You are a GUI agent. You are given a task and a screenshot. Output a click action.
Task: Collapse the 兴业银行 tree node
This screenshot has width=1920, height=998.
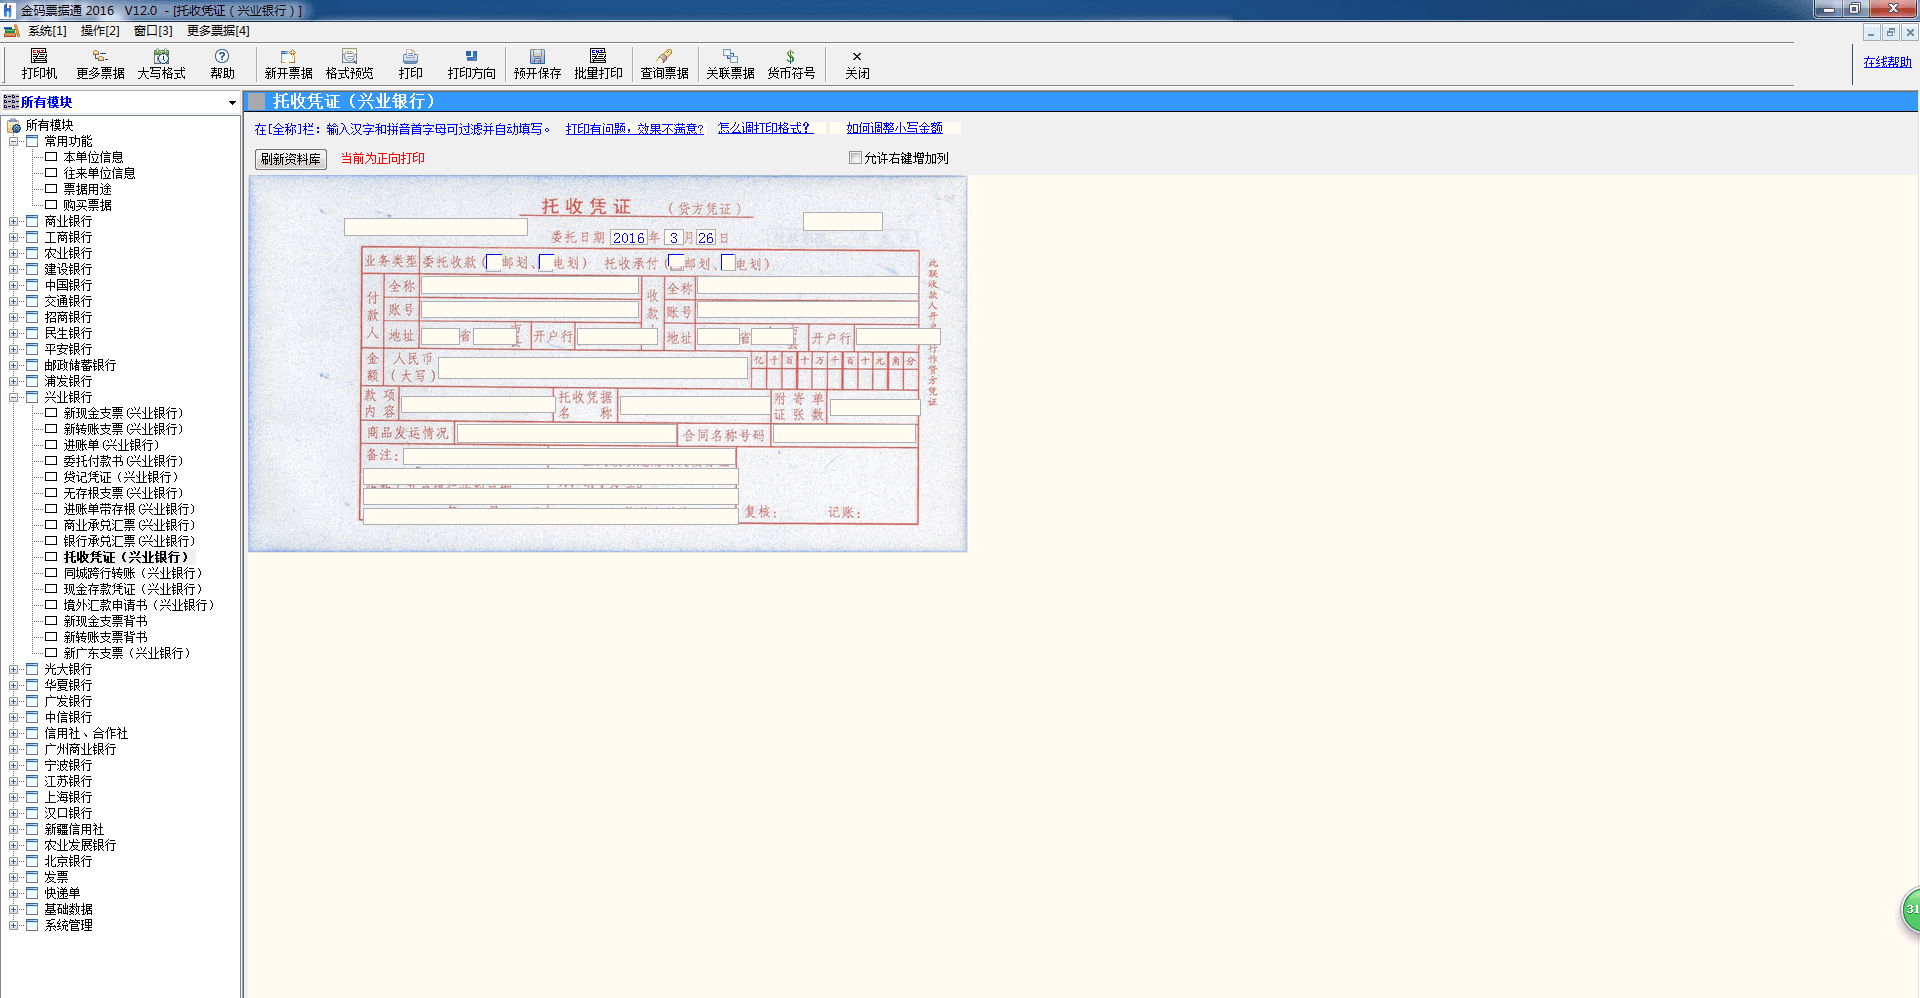coord(14,397)
